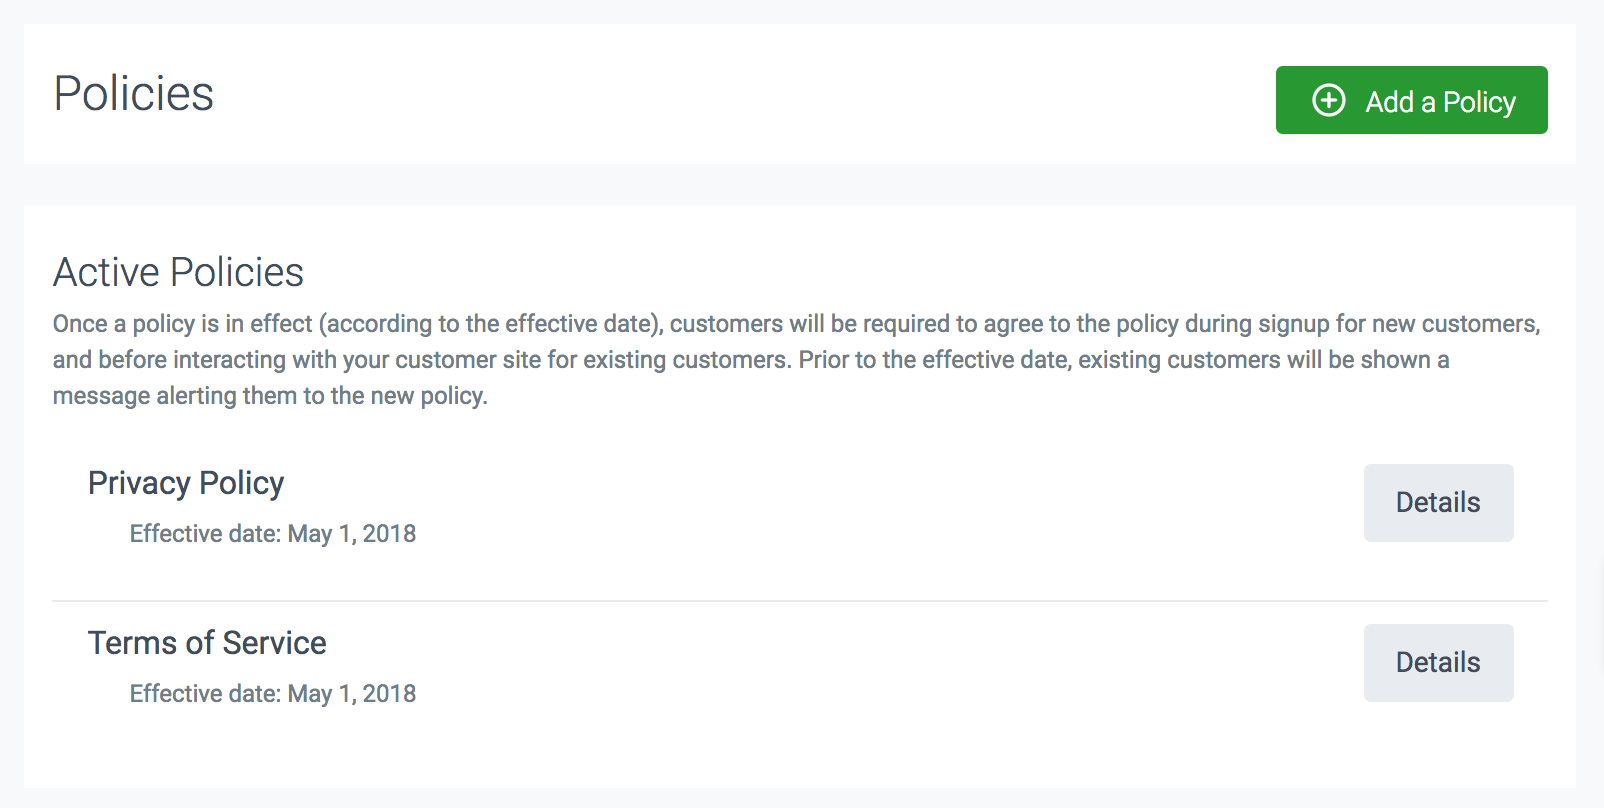Click Details button beside Terms of Service
Viewport: 1604px width, 808px height.
pyautogui.click(x=1438, y=662)
